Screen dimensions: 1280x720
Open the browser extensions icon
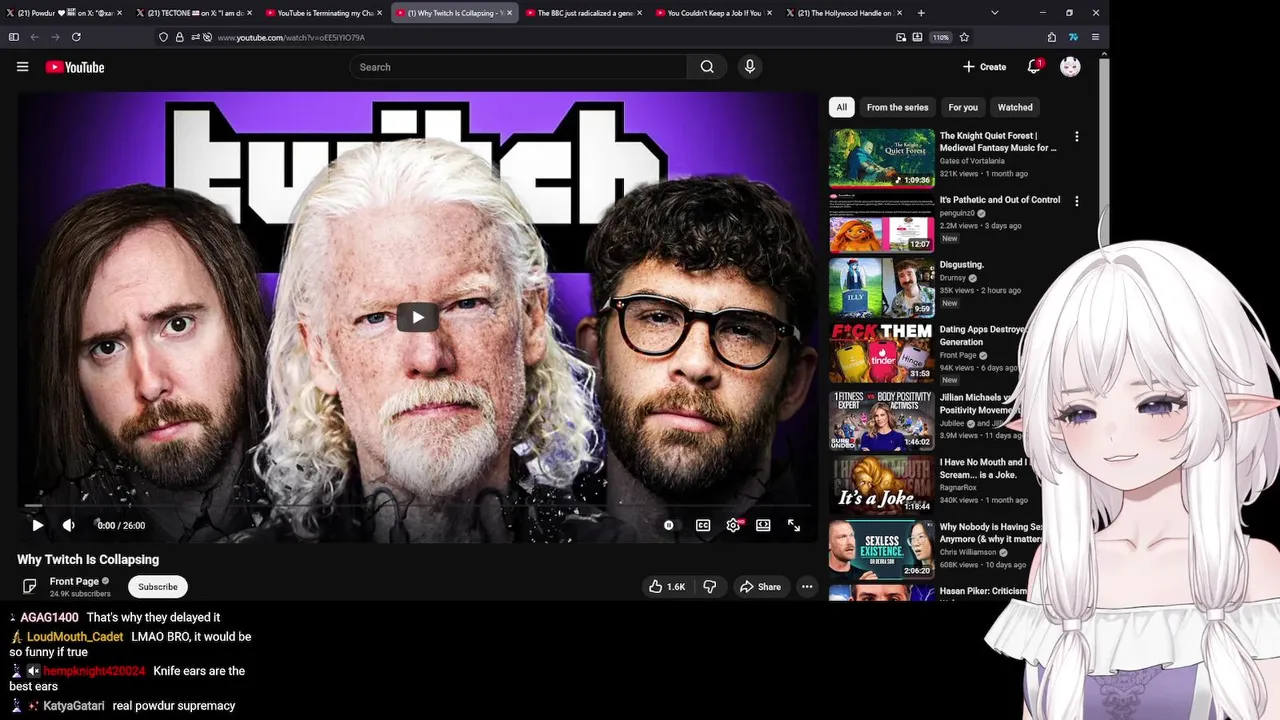[x=1052, y=37]
